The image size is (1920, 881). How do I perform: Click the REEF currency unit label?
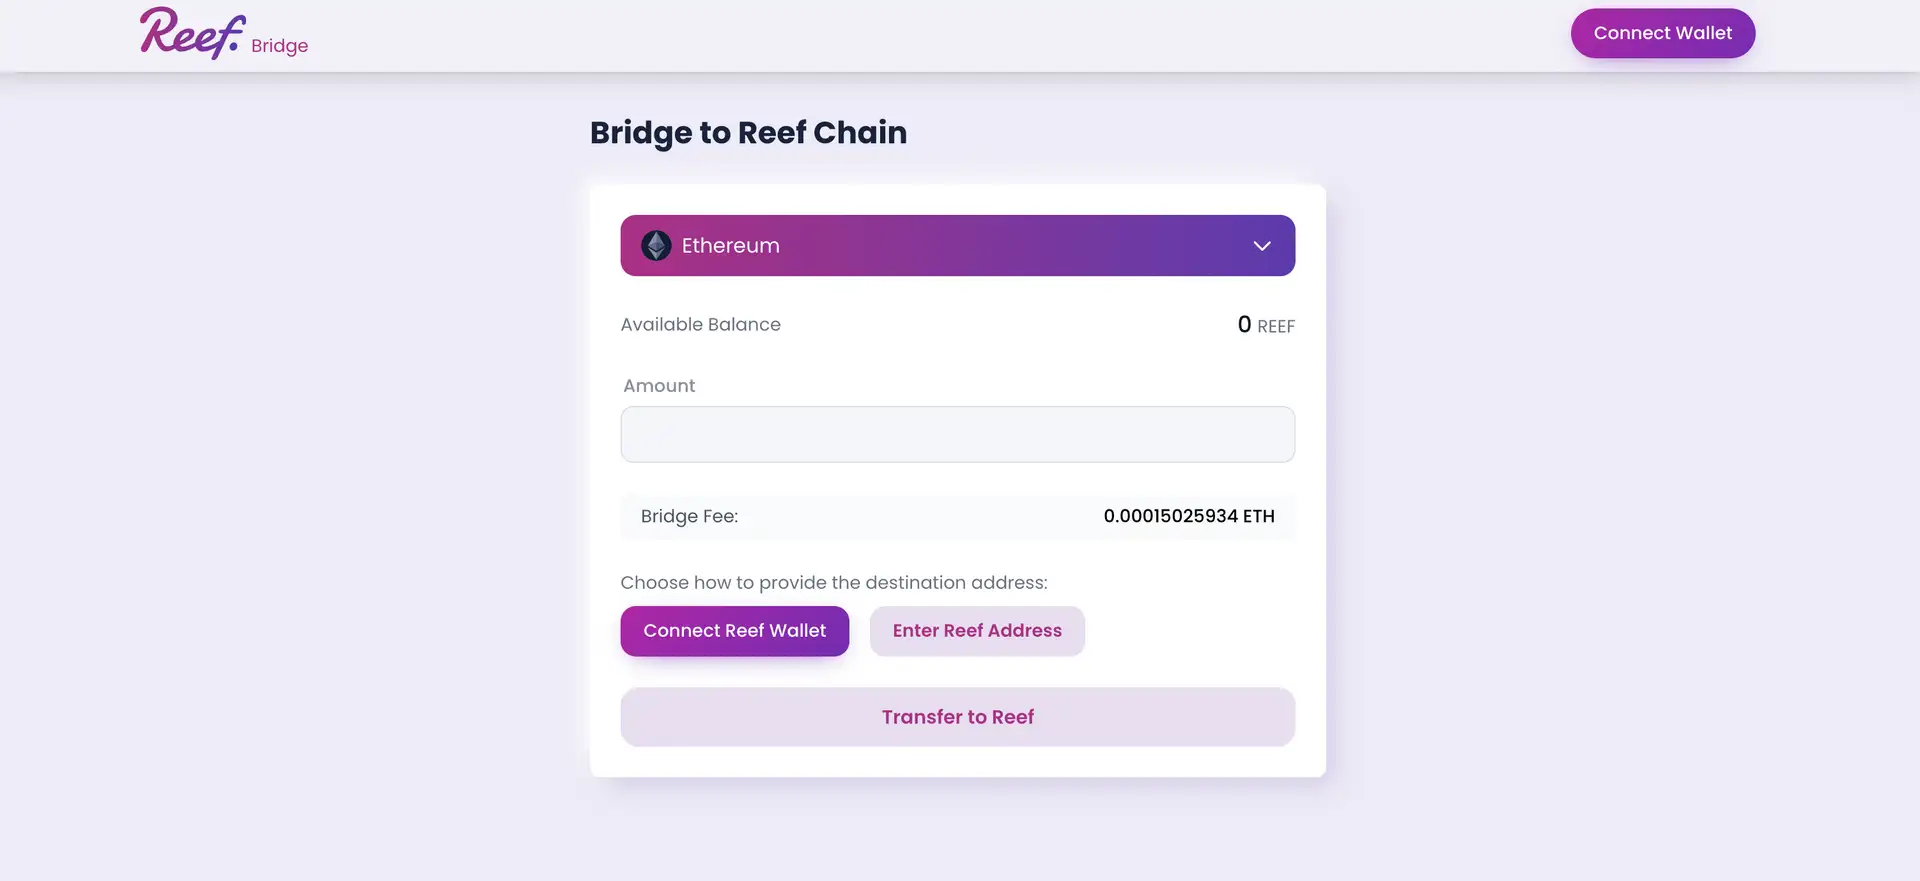[1275, 326]
